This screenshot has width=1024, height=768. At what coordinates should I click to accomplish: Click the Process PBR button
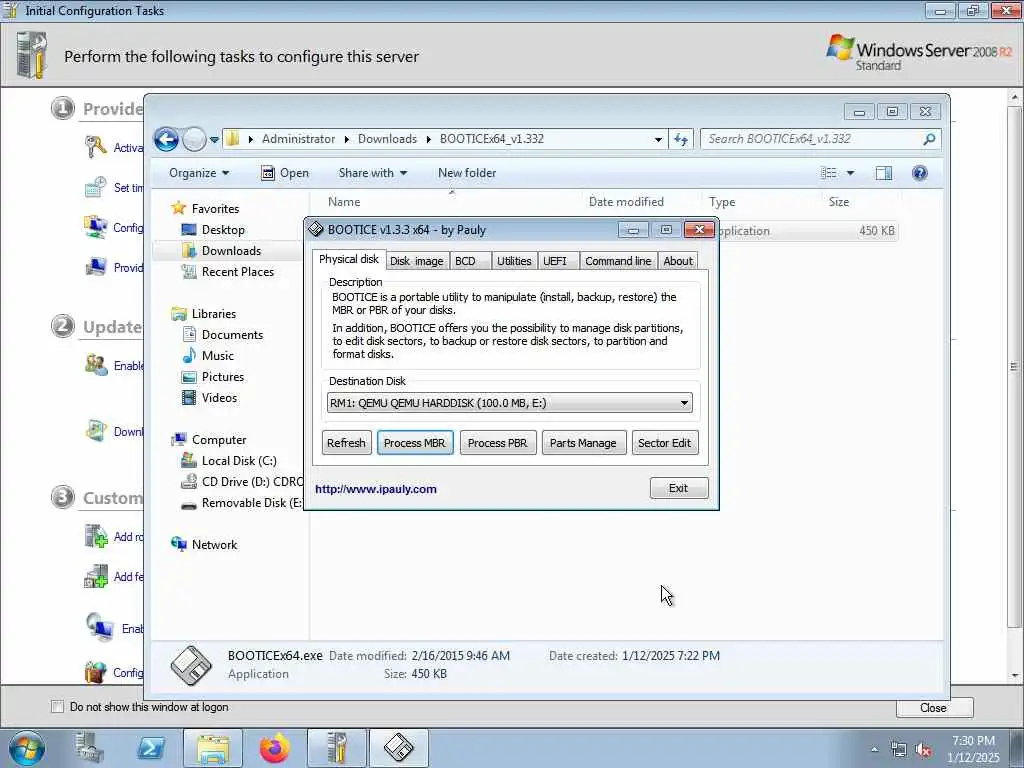point(498,443)
